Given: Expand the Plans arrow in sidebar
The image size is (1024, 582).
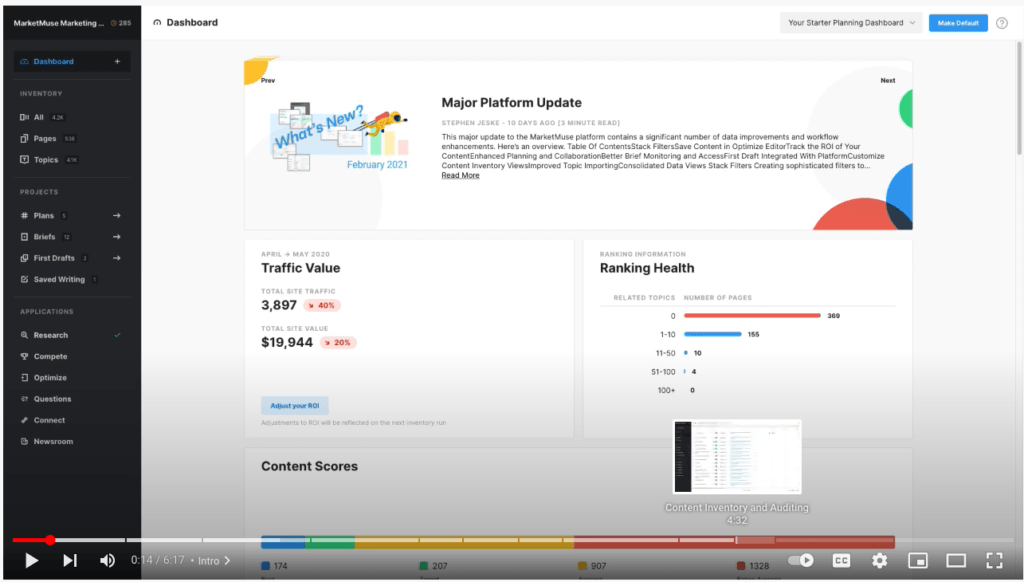Looking at the screenshot, I should tap(116, 215).
